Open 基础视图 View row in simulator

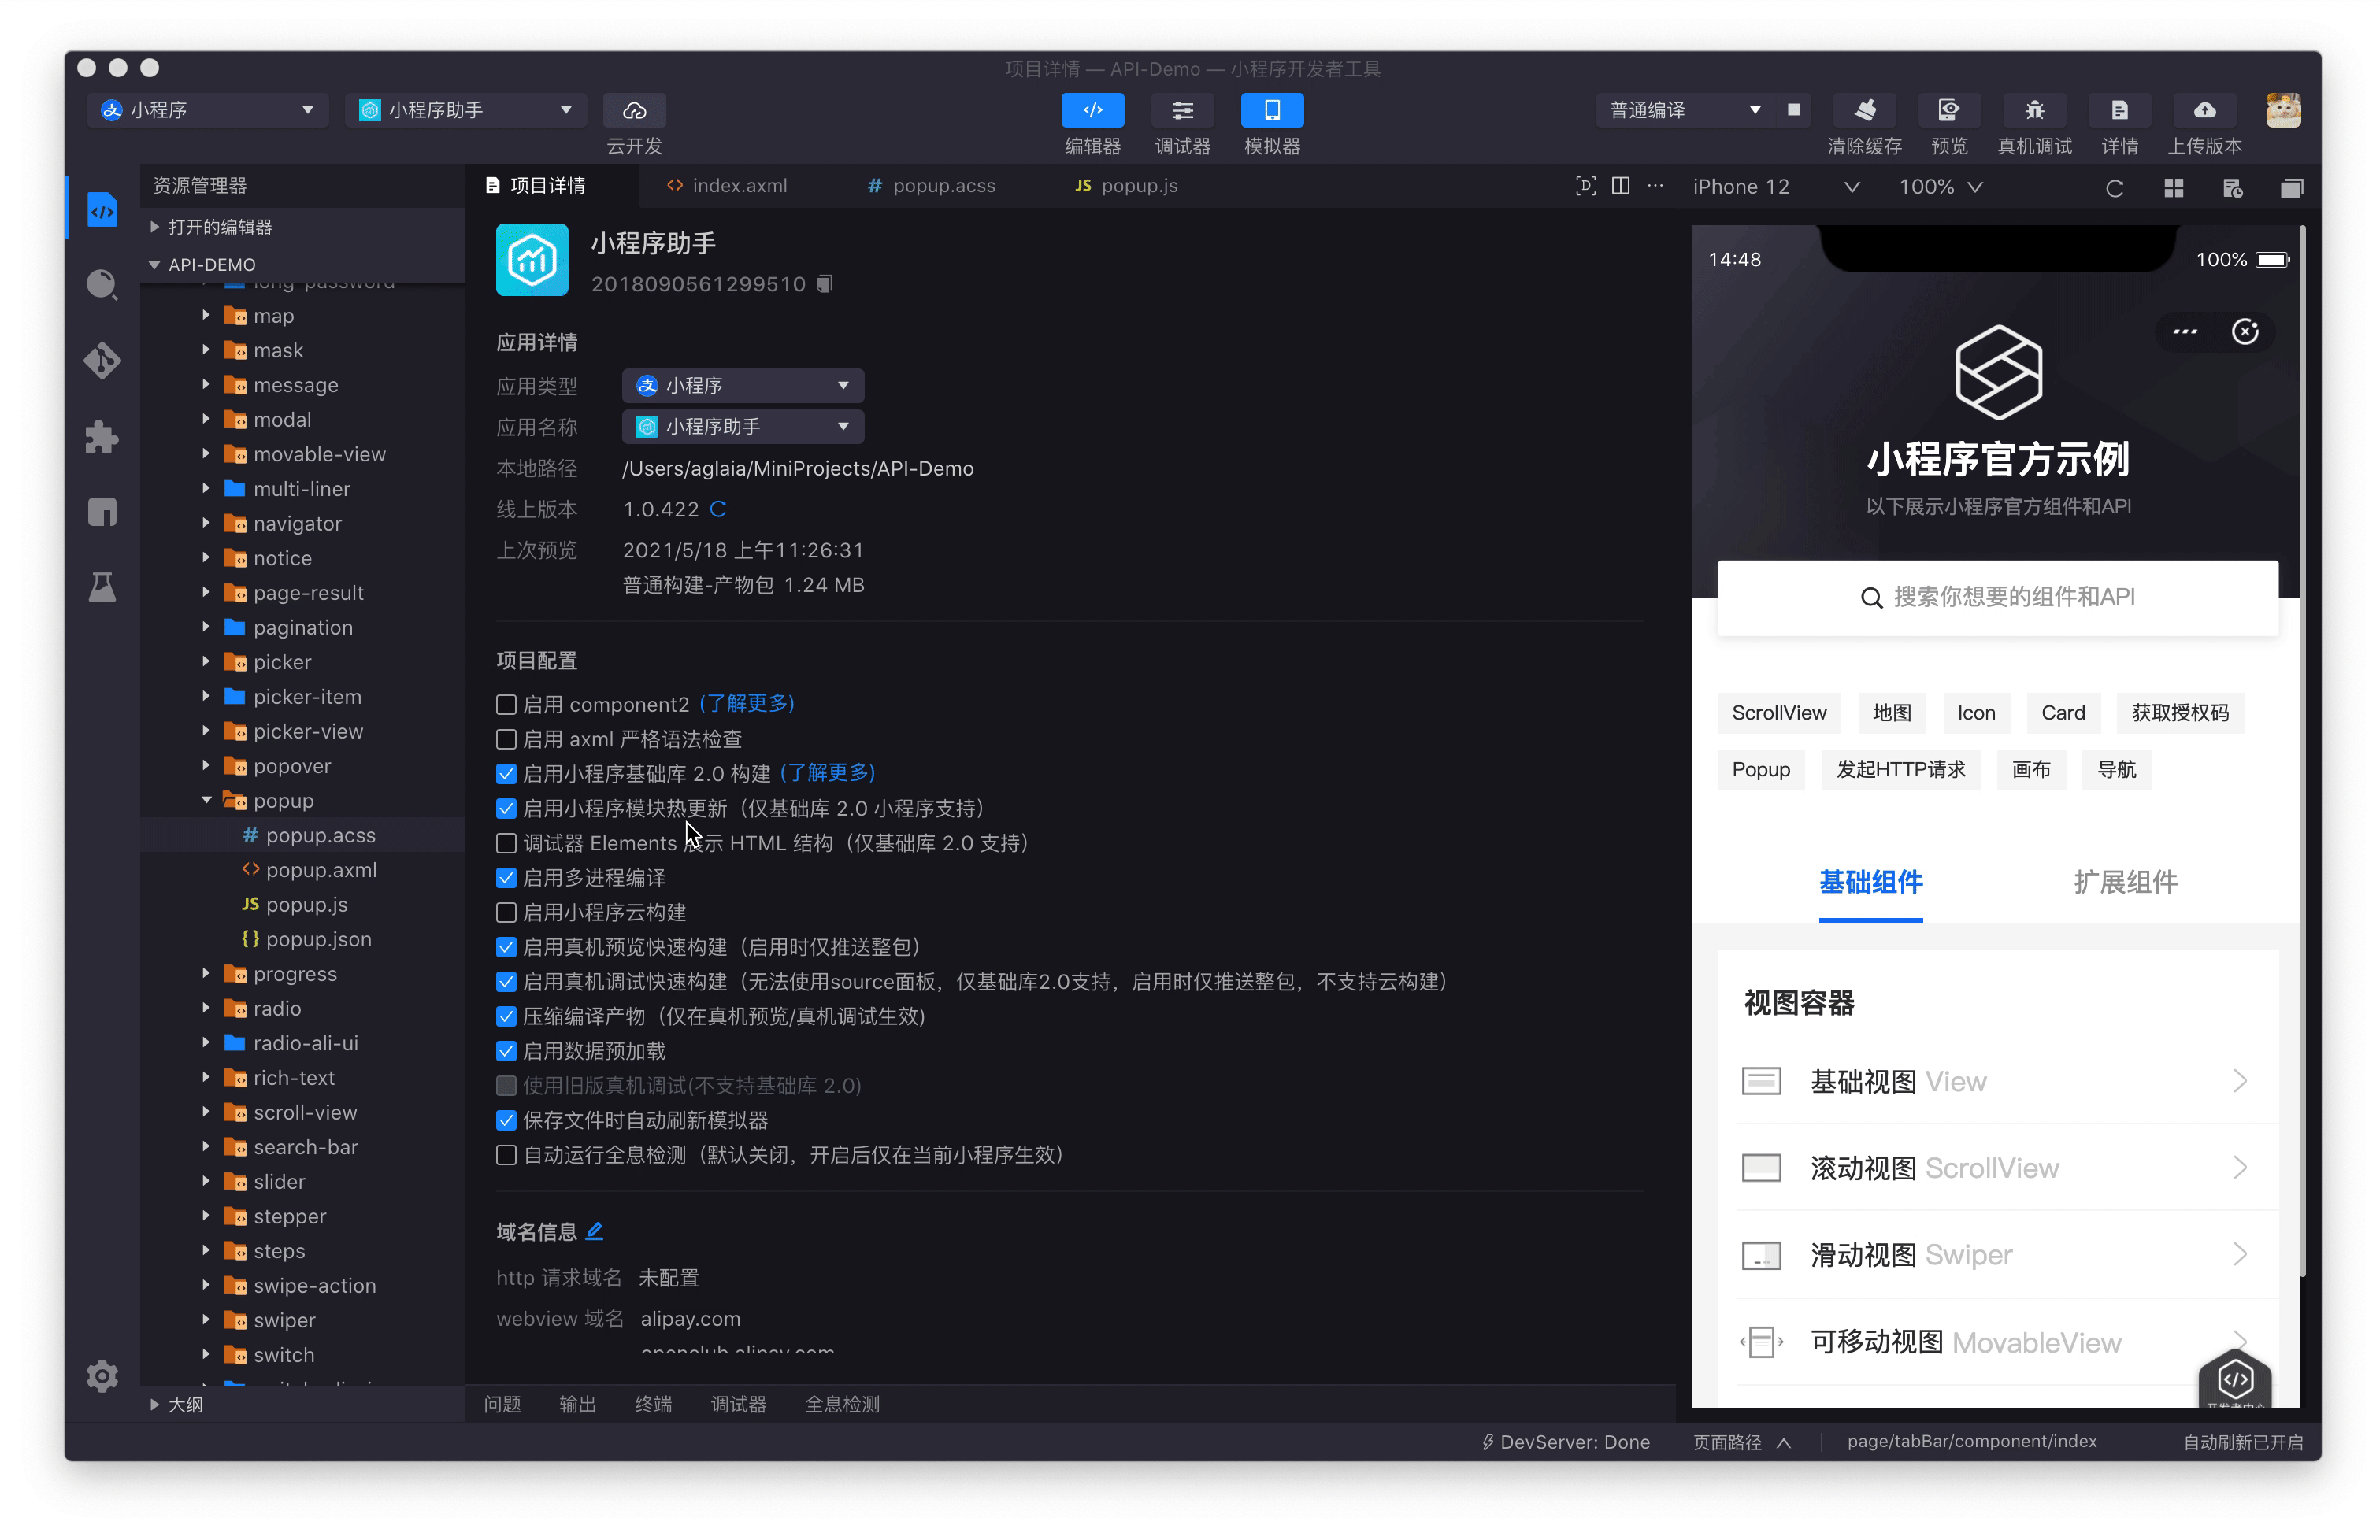pyautogui.click(x=1998, y=1081)
